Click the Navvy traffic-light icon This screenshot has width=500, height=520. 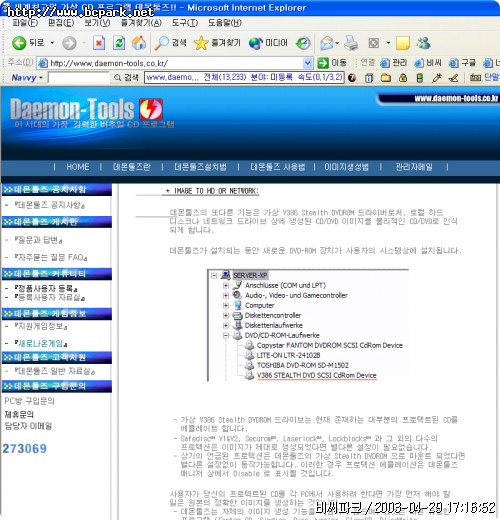(x=420, y=78)
